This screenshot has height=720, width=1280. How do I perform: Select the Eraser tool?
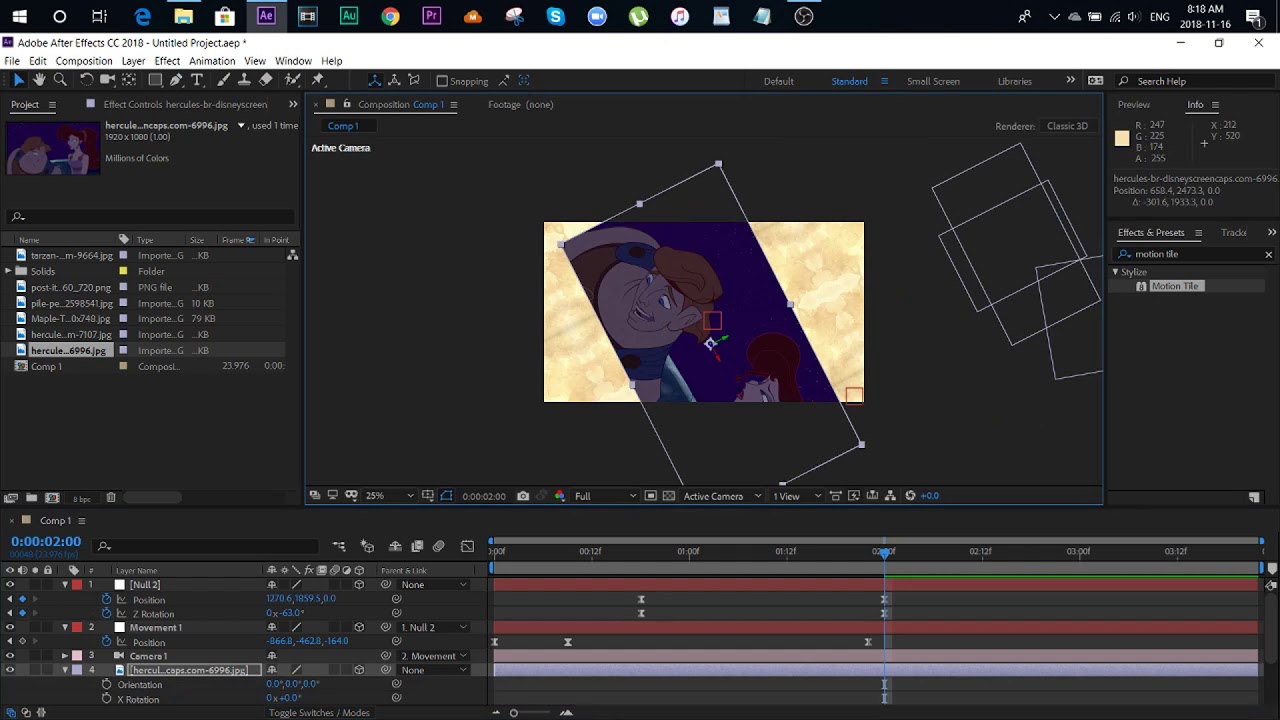coord(266,80)
